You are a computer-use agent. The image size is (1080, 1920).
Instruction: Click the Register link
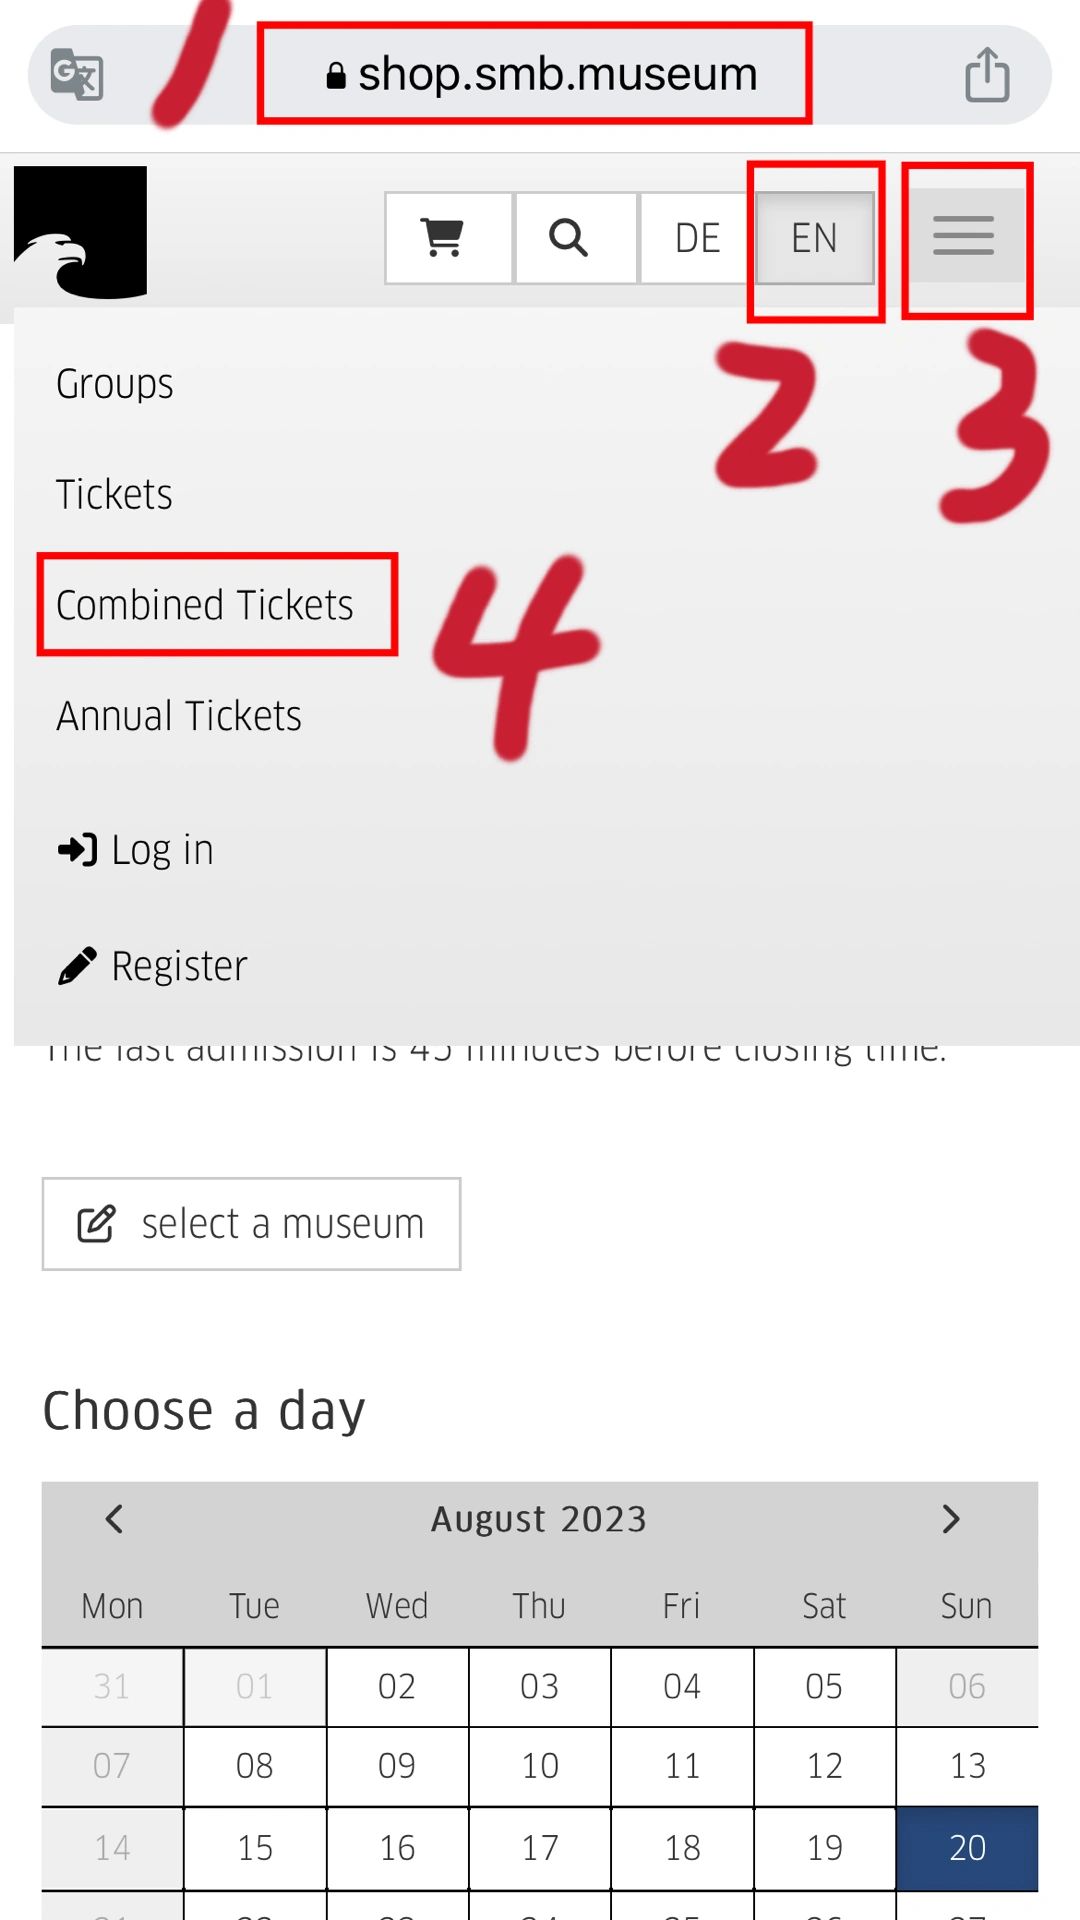point(152,966)
